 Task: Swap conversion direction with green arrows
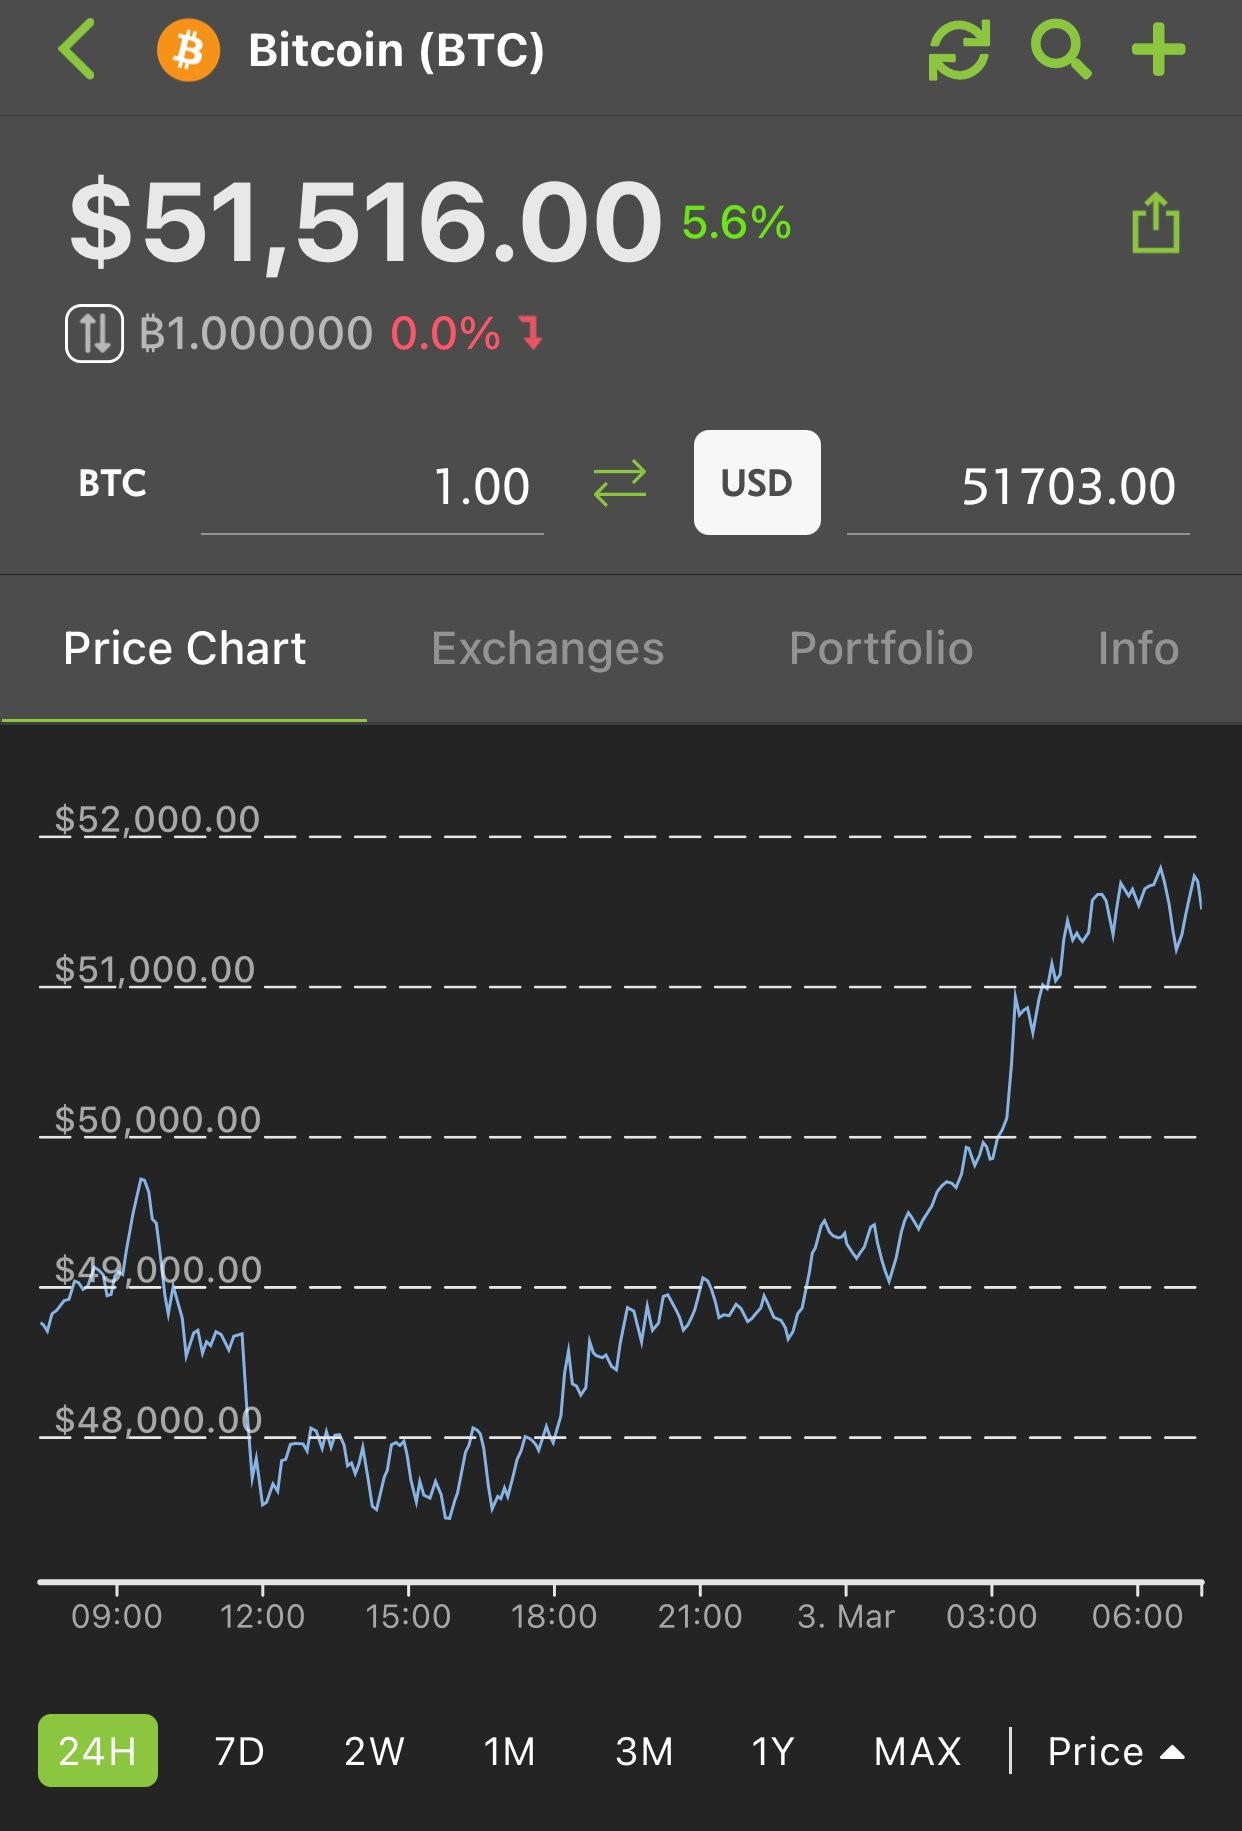point(620,484)
